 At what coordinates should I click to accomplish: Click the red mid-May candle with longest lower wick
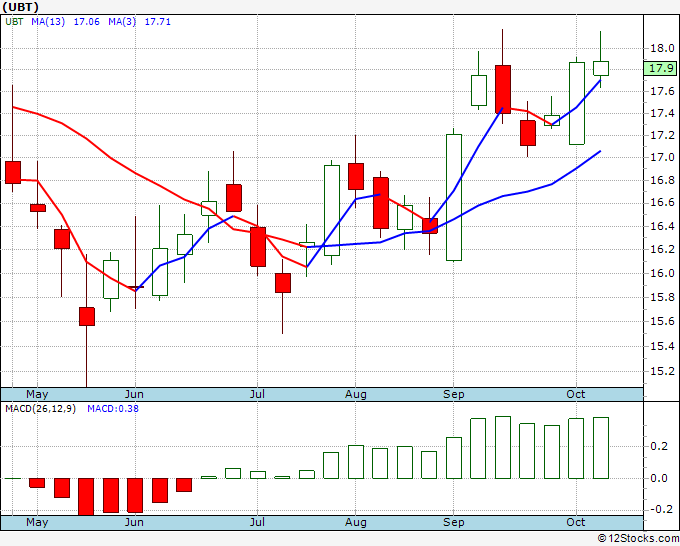[87, 317]
